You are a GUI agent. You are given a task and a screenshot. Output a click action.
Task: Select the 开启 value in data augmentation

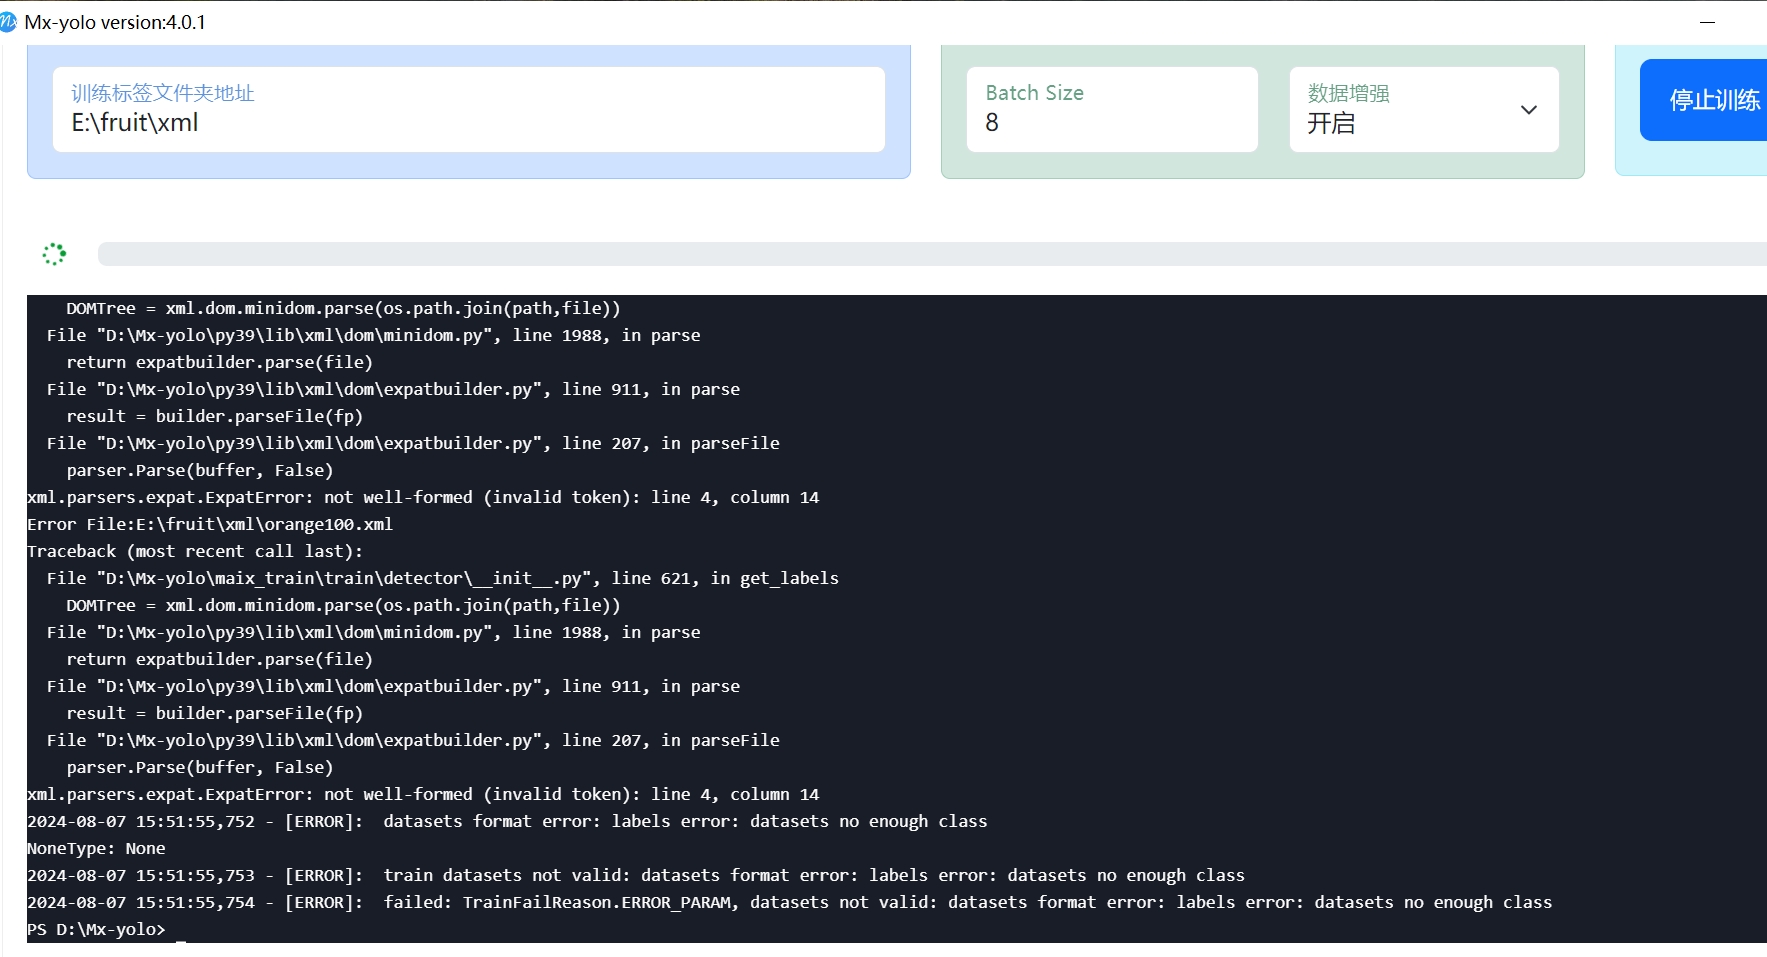pos(1331,123)
